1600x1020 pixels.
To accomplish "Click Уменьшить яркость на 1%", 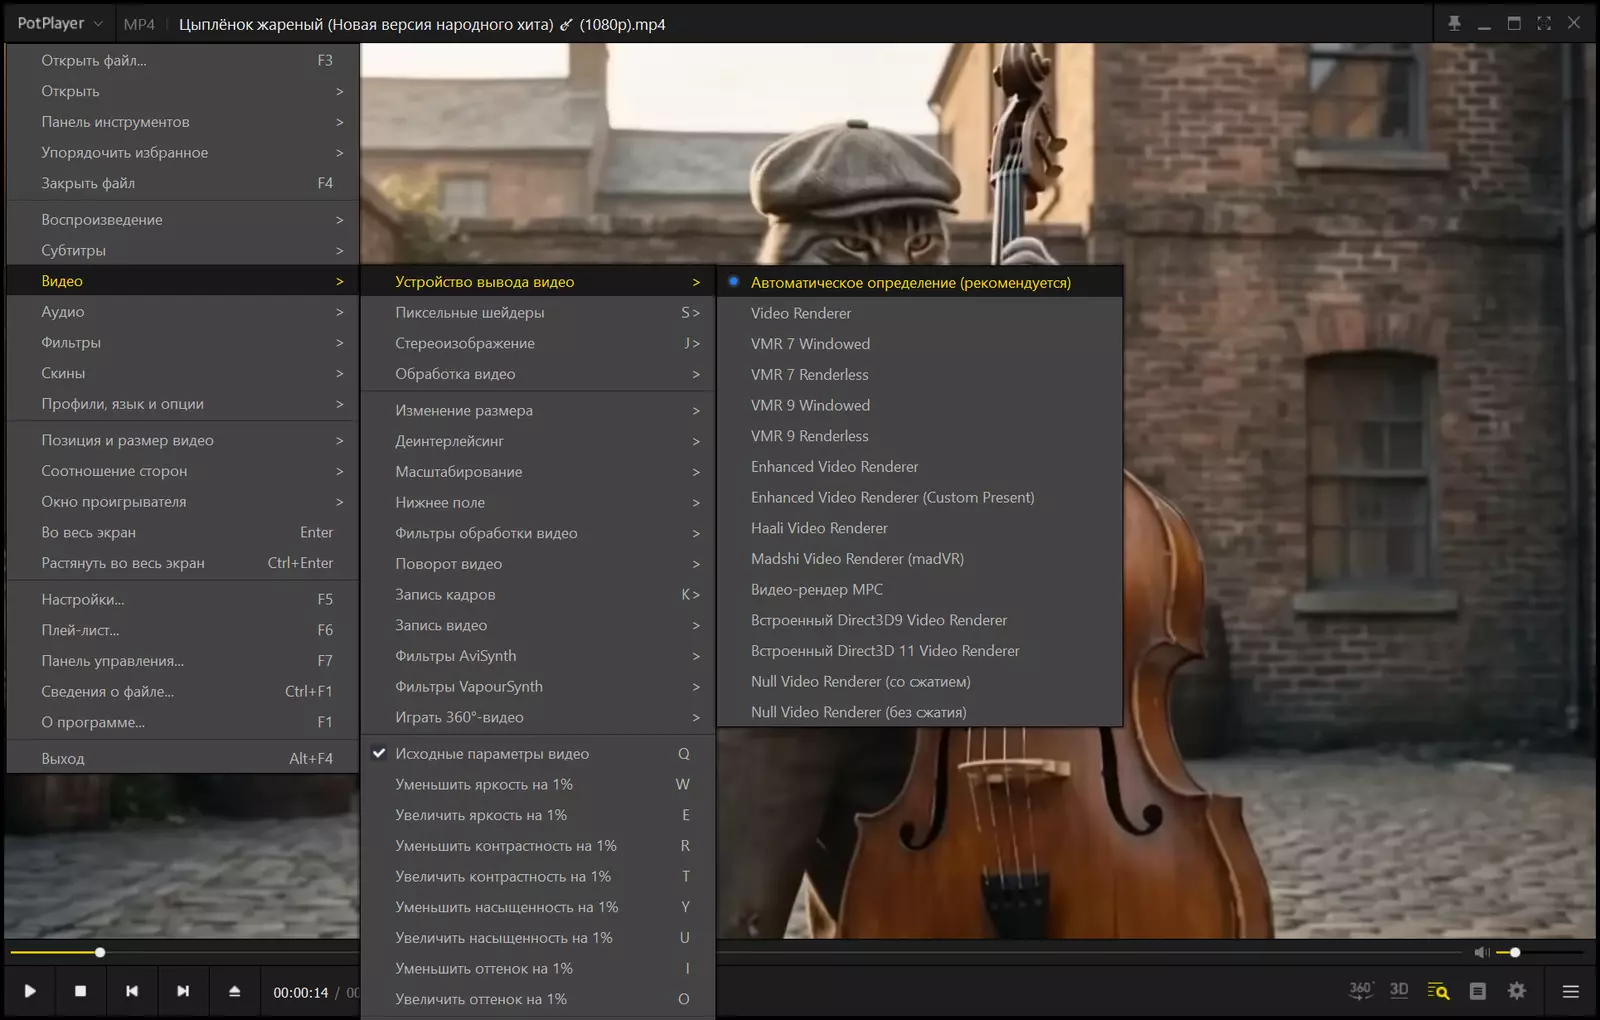I will (x=538, y=785).
